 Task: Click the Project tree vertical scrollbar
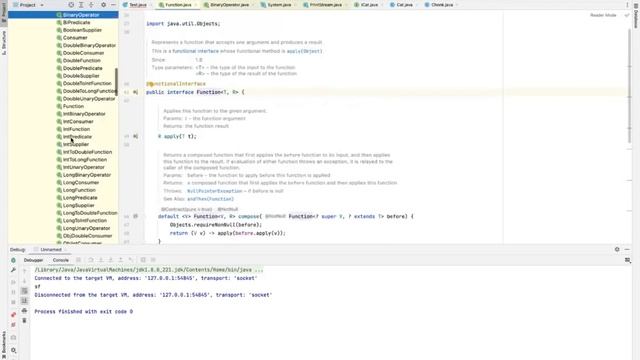(x=116, y=82)
